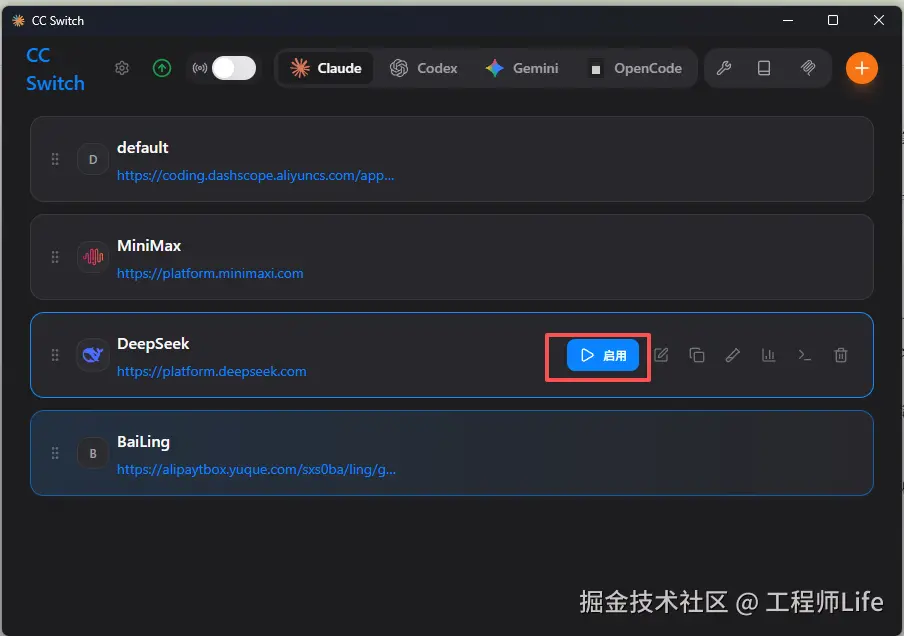Click the pencil icon in DeepSeek row
This screenshot has width=904, height=636.
coord(732,355)
